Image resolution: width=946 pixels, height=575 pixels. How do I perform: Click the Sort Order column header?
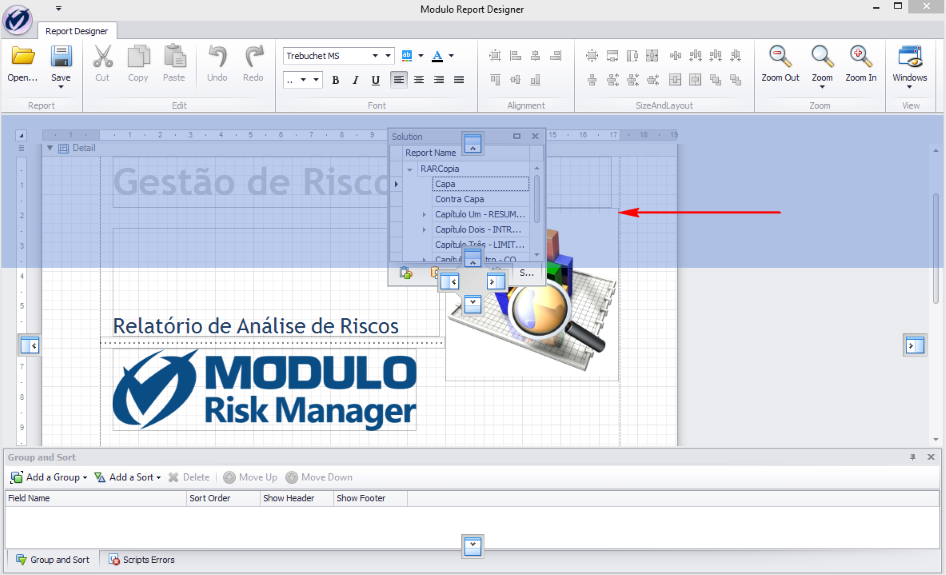(223, 498)
